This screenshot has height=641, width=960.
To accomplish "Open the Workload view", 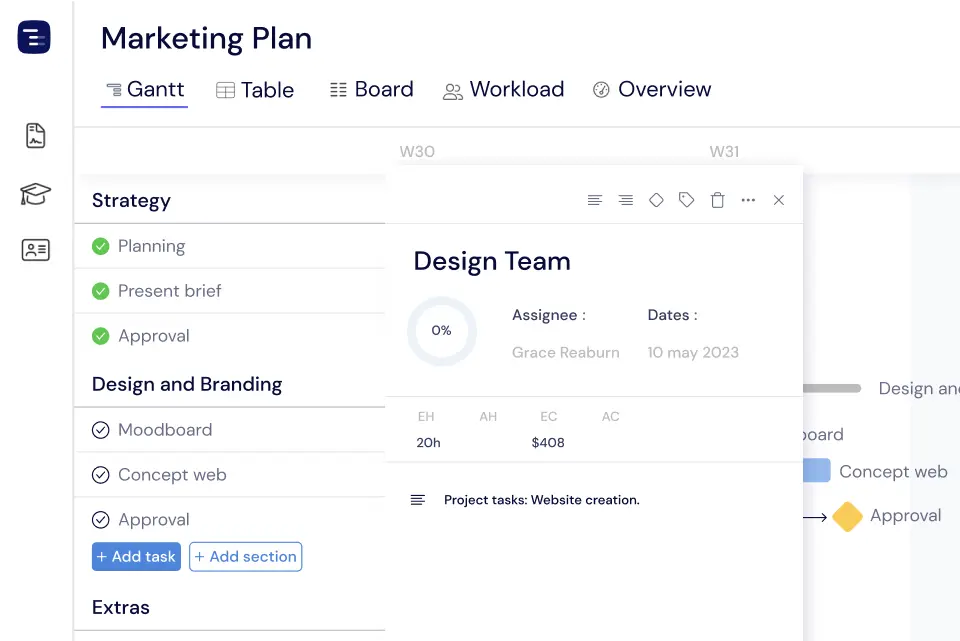I will tap(504, 89).
